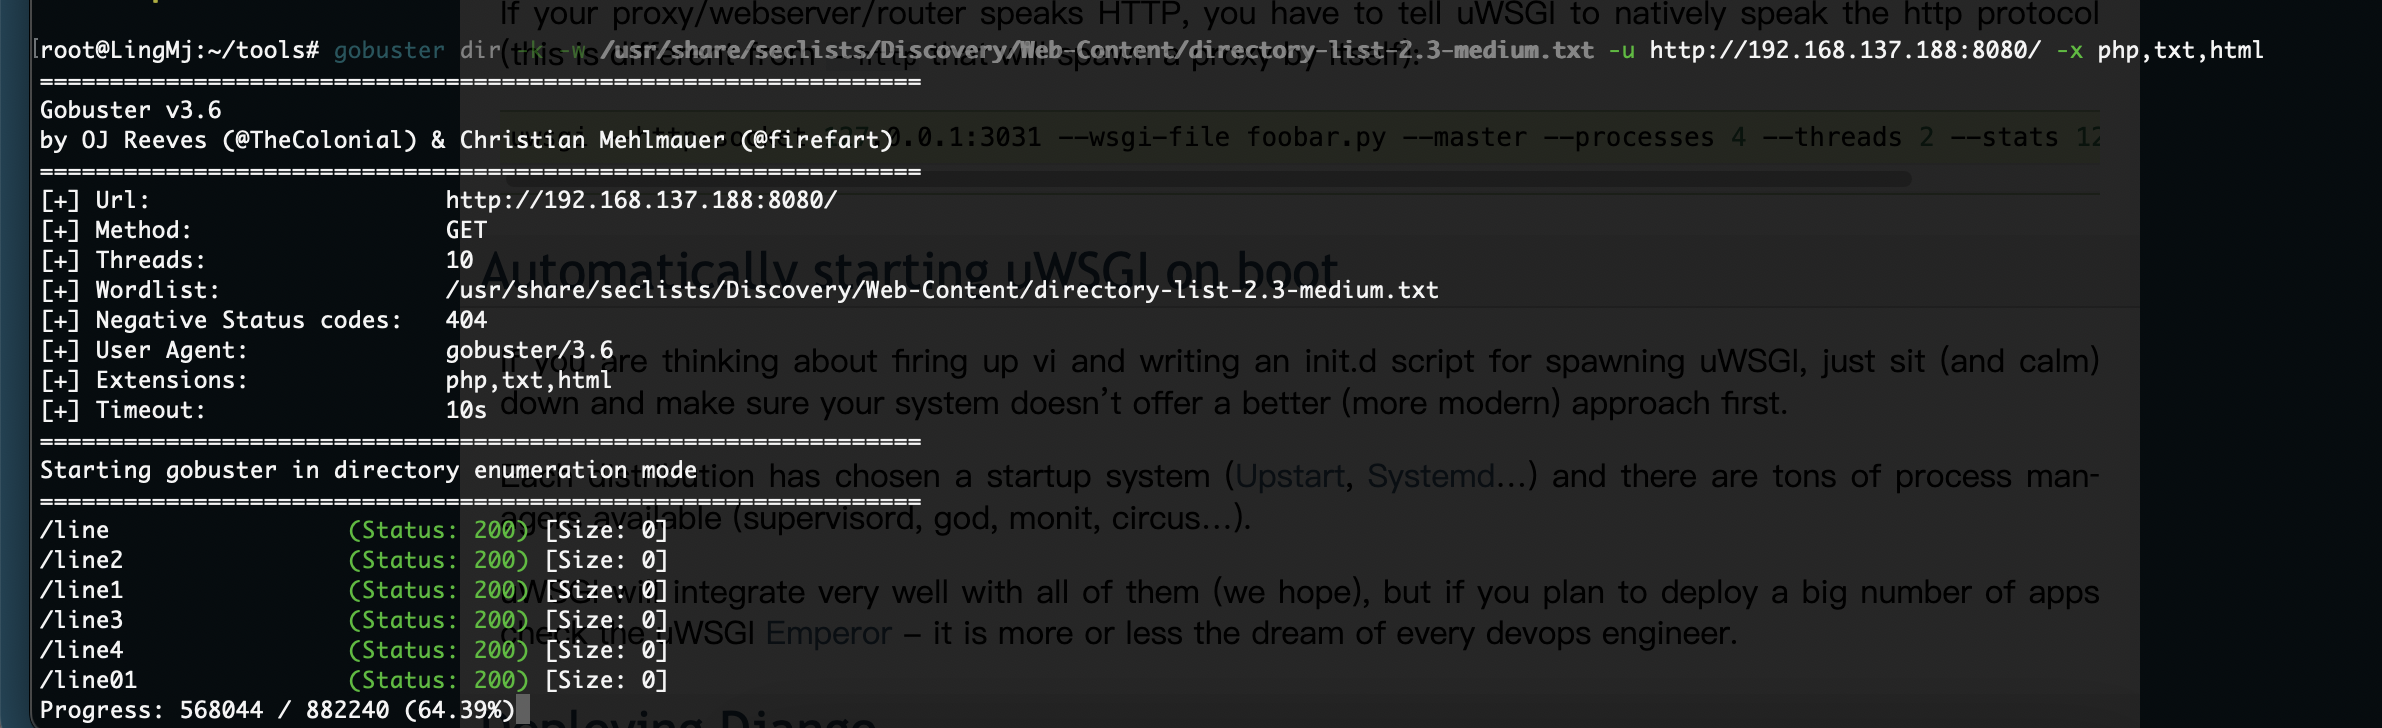Click the horizontal scrollbar under the uwsgi code block
The height and width of the screenshot is (728, 2382).
click(x=1205, y=179)
